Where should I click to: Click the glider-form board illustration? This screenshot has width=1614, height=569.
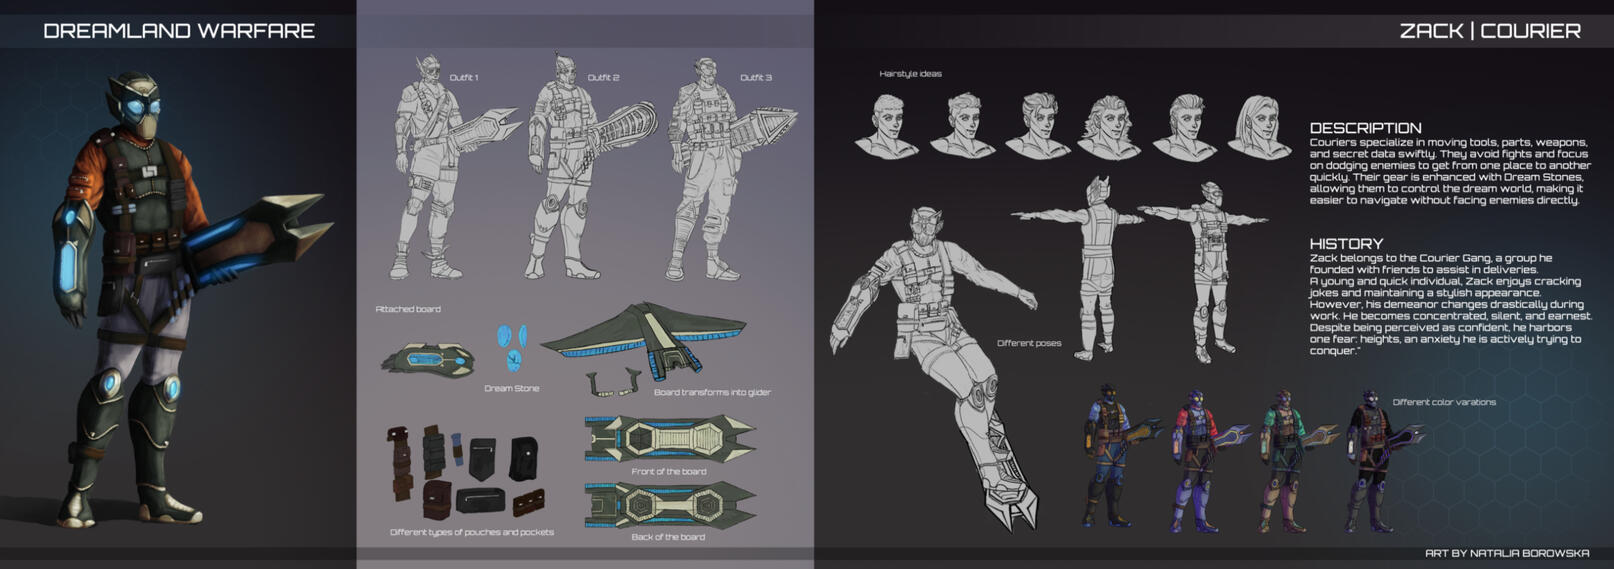[x=645, y=333]
